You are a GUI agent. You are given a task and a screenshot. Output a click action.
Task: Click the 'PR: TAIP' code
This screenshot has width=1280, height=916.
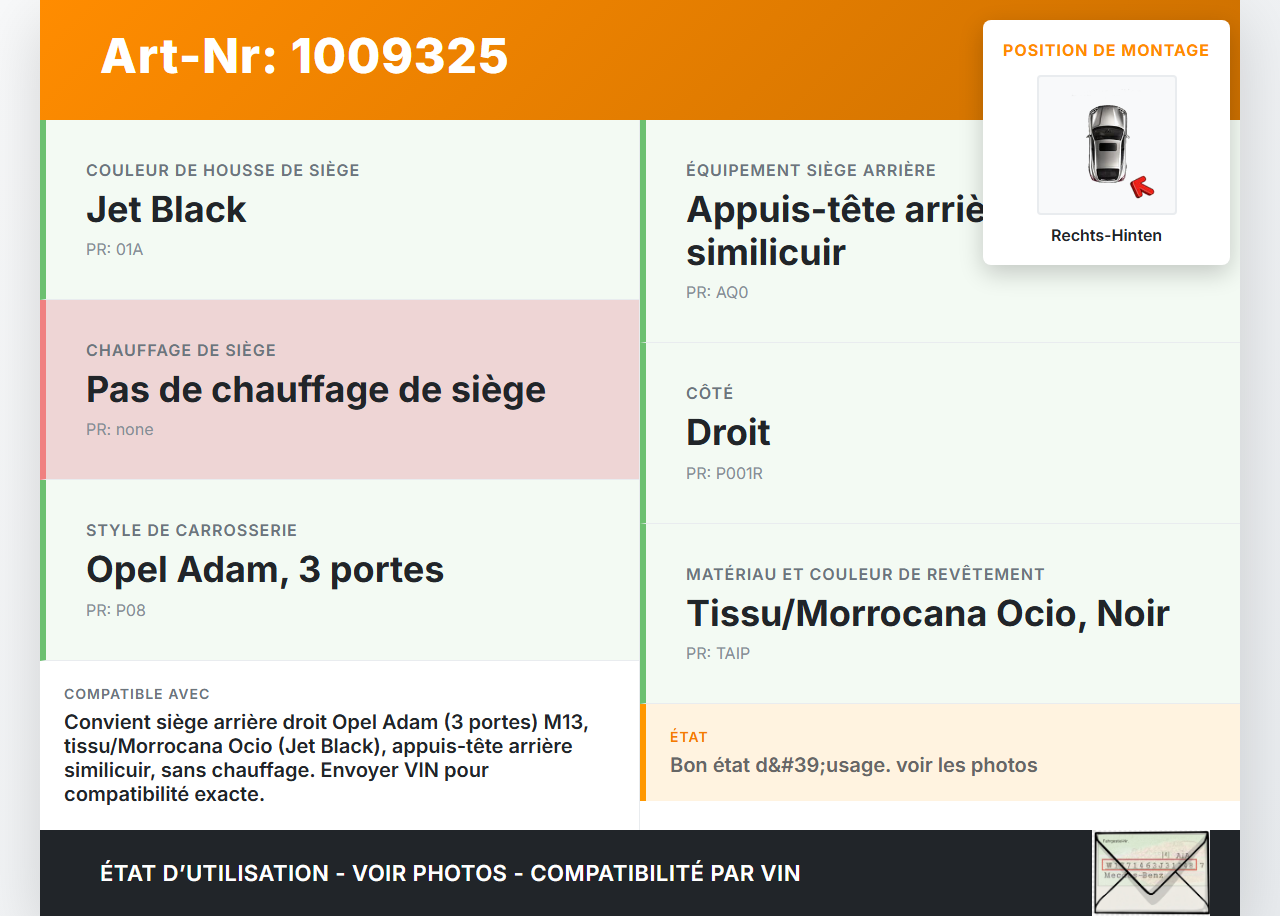(718, 654)
